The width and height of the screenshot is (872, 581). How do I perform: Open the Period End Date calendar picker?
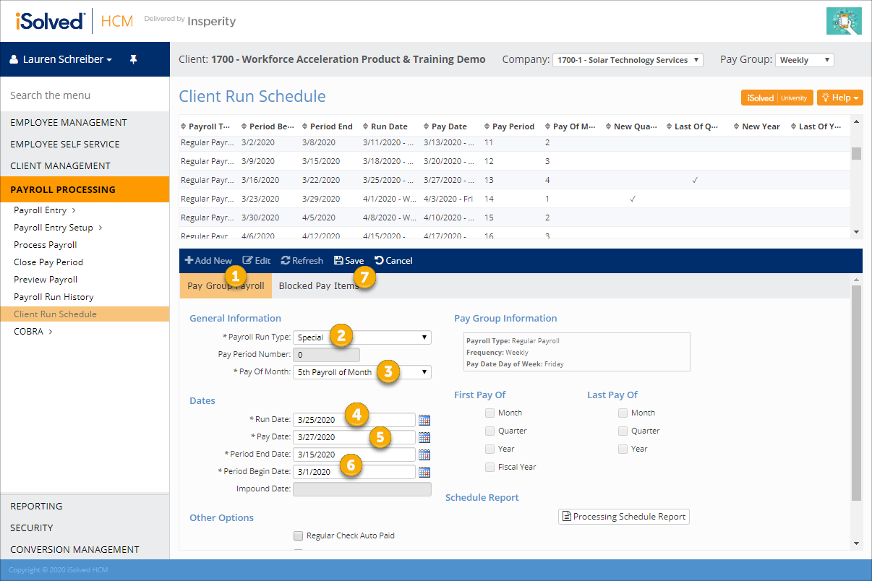424,455
